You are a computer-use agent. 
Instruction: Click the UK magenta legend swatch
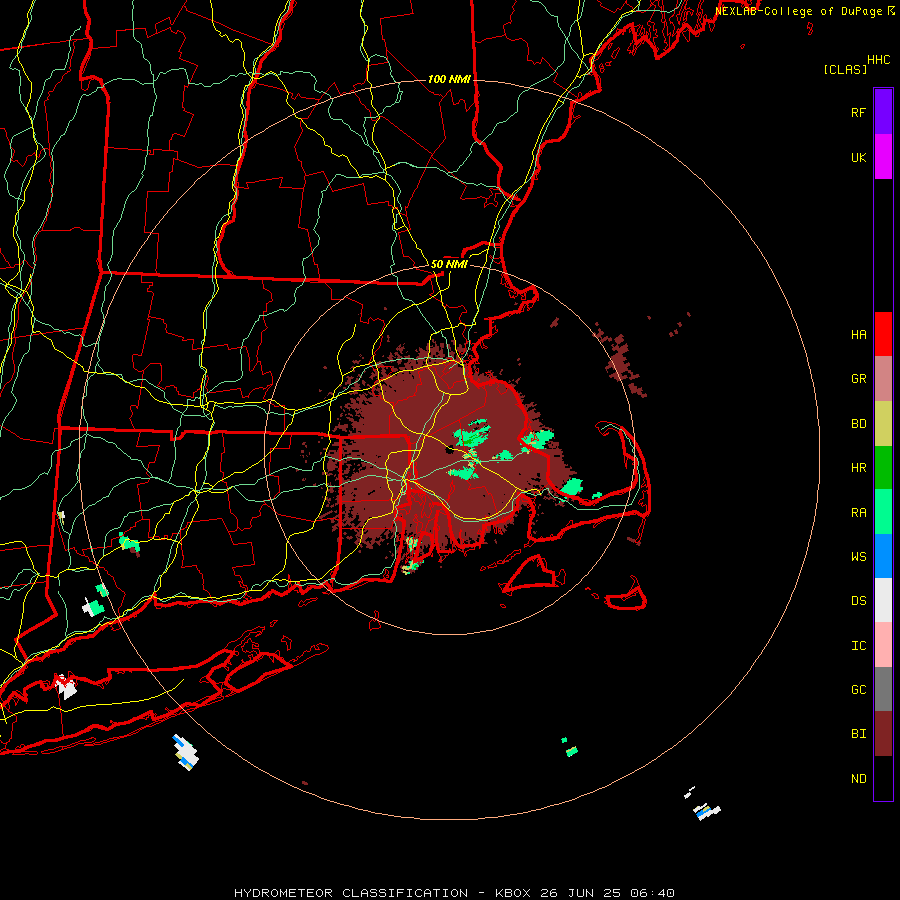(x=883, y=157)
